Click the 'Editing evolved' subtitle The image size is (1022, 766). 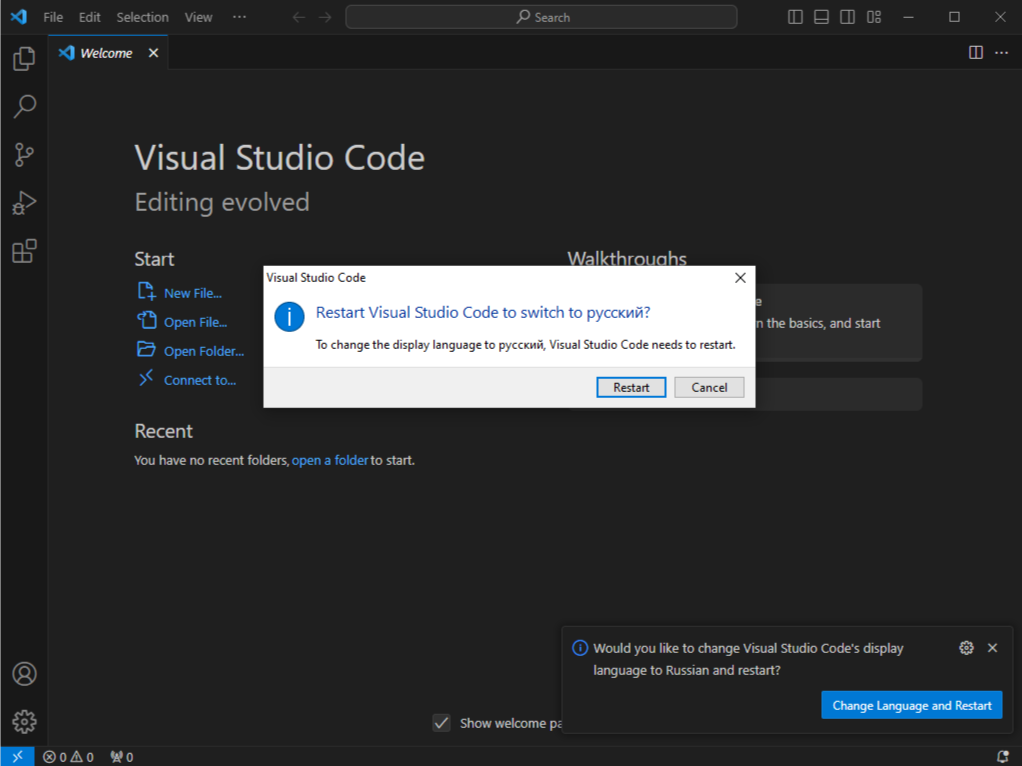[222, 202]
